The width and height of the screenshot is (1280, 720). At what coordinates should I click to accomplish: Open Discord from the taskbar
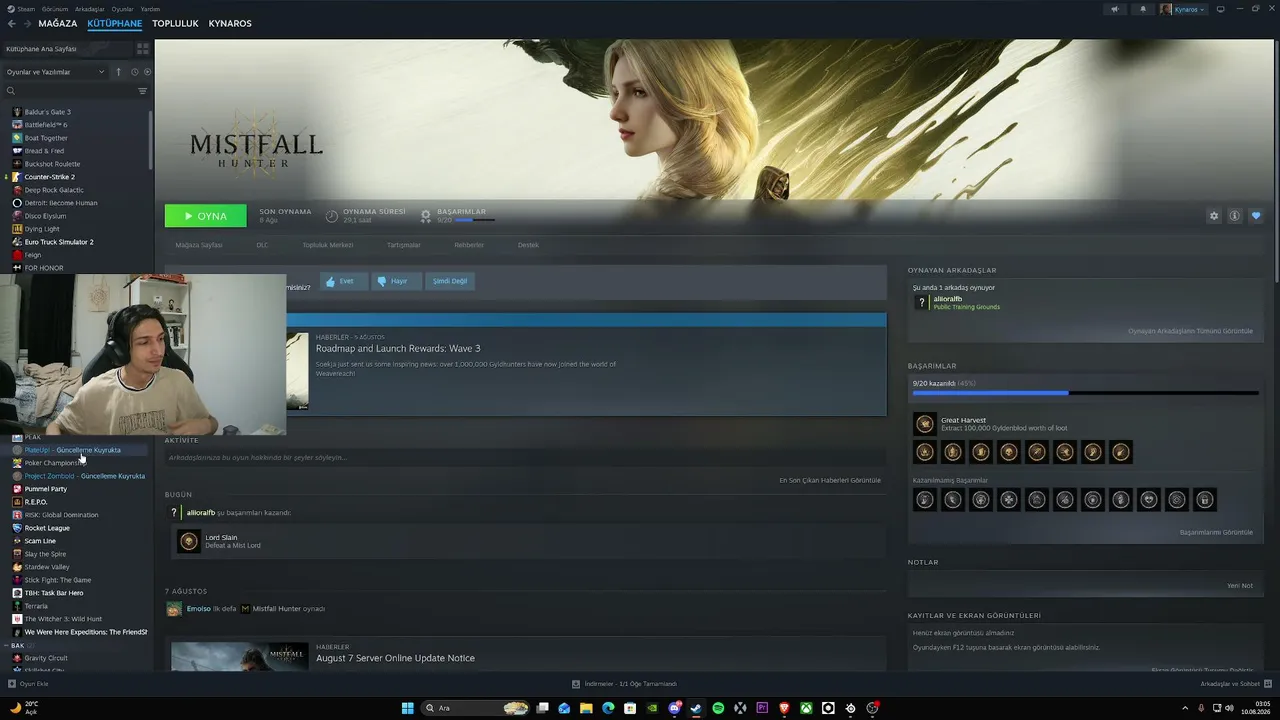[x=674, y=708]
